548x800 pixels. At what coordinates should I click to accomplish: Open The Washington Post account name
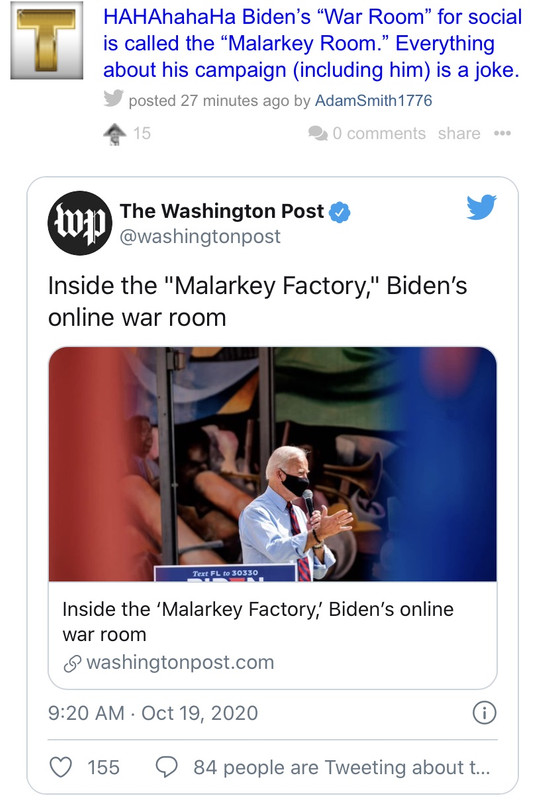tap(221, 211)
